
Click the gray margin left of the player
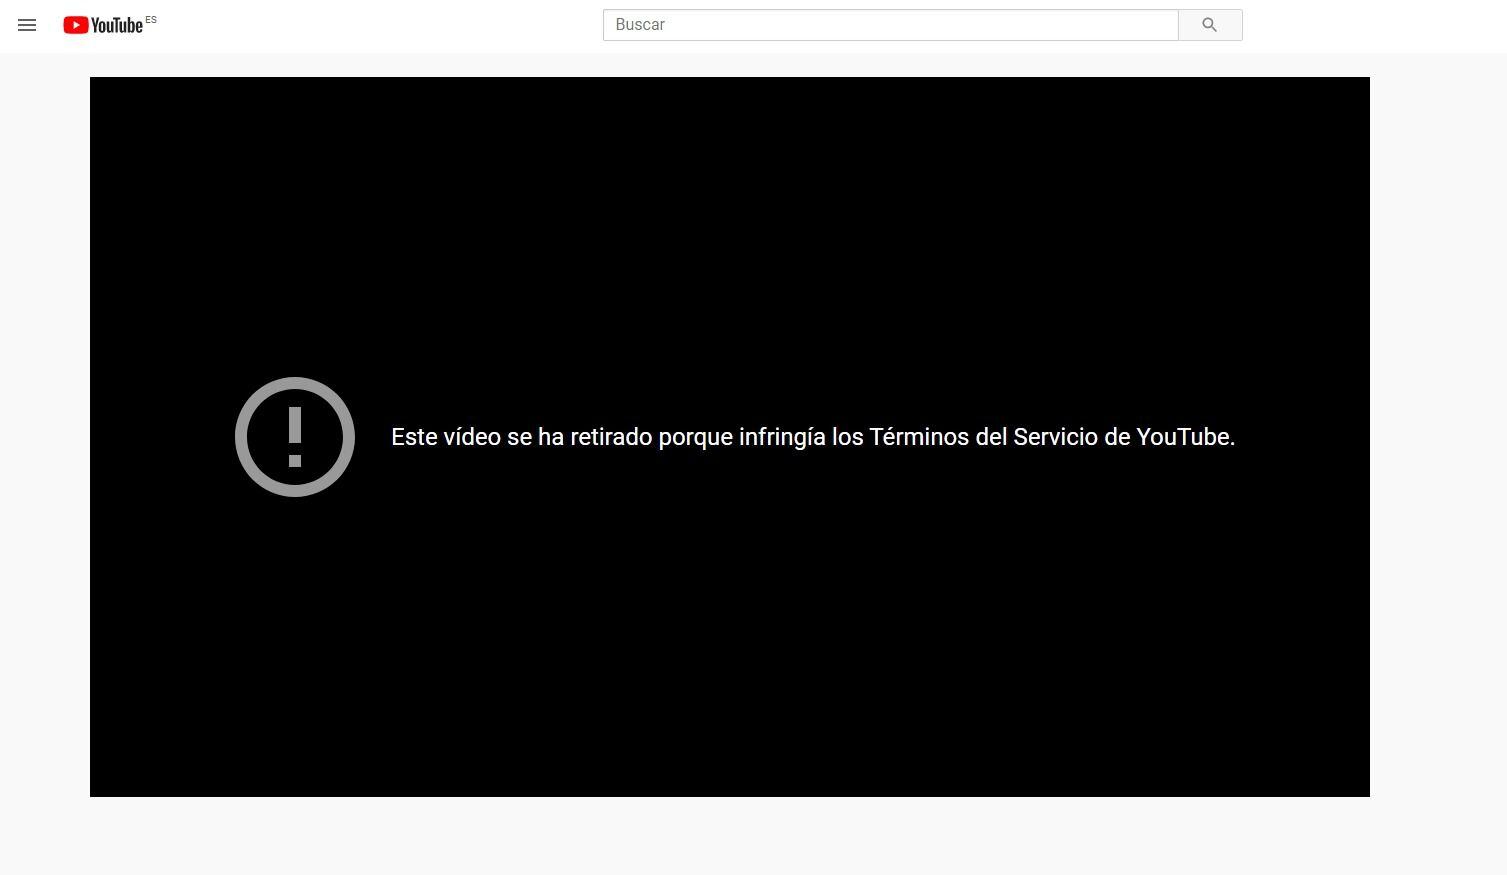point(45,437)
